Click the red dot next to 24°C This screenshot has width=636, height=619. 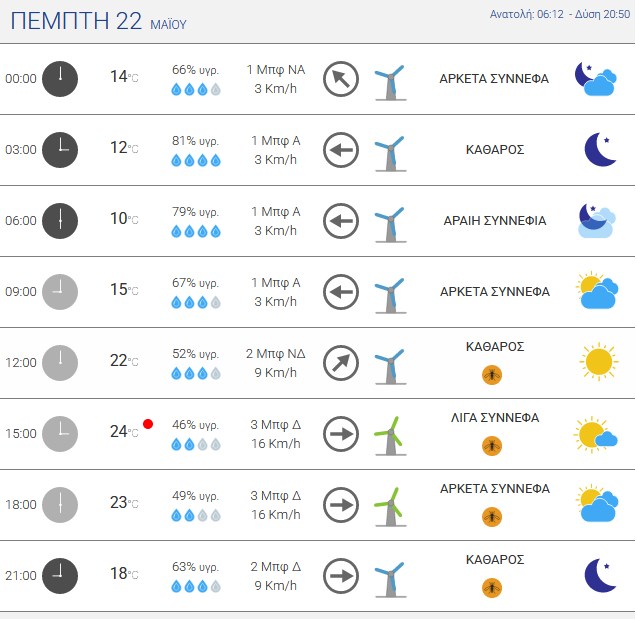point(148,424)
